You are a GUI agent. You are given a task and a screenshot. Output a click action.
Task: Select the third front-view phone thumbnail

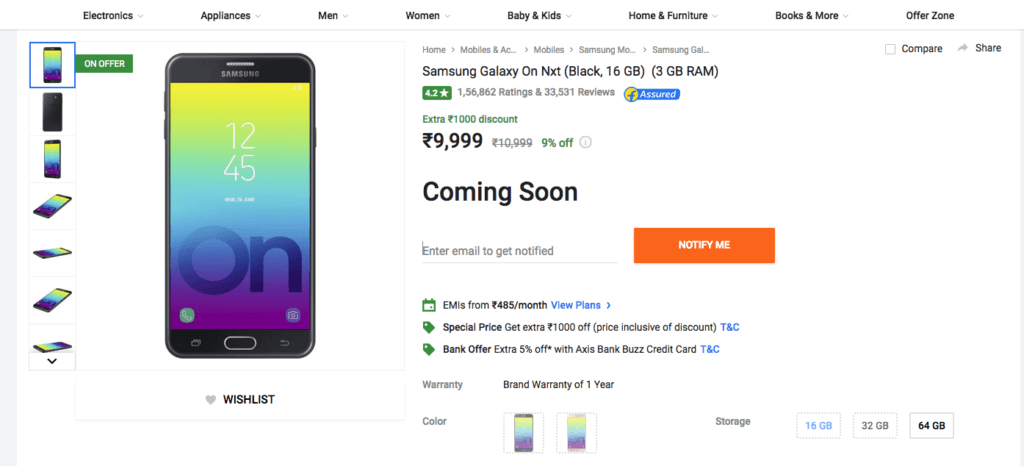tap(52, 159)
